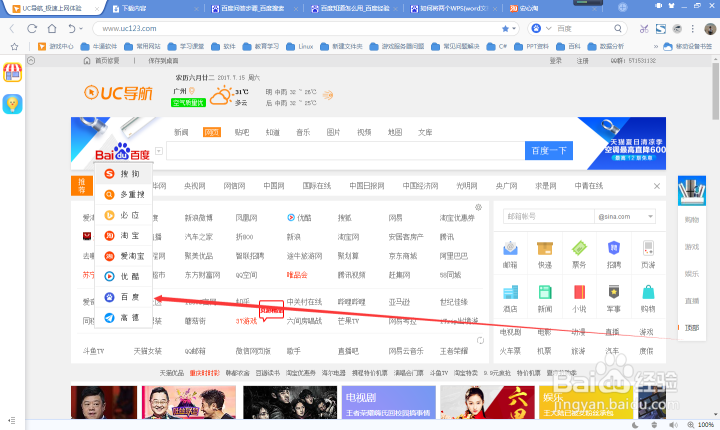Click the 邮箱帐号 email account field
Image resolution: width=720 pixels, height=430 pixels.
548,216
